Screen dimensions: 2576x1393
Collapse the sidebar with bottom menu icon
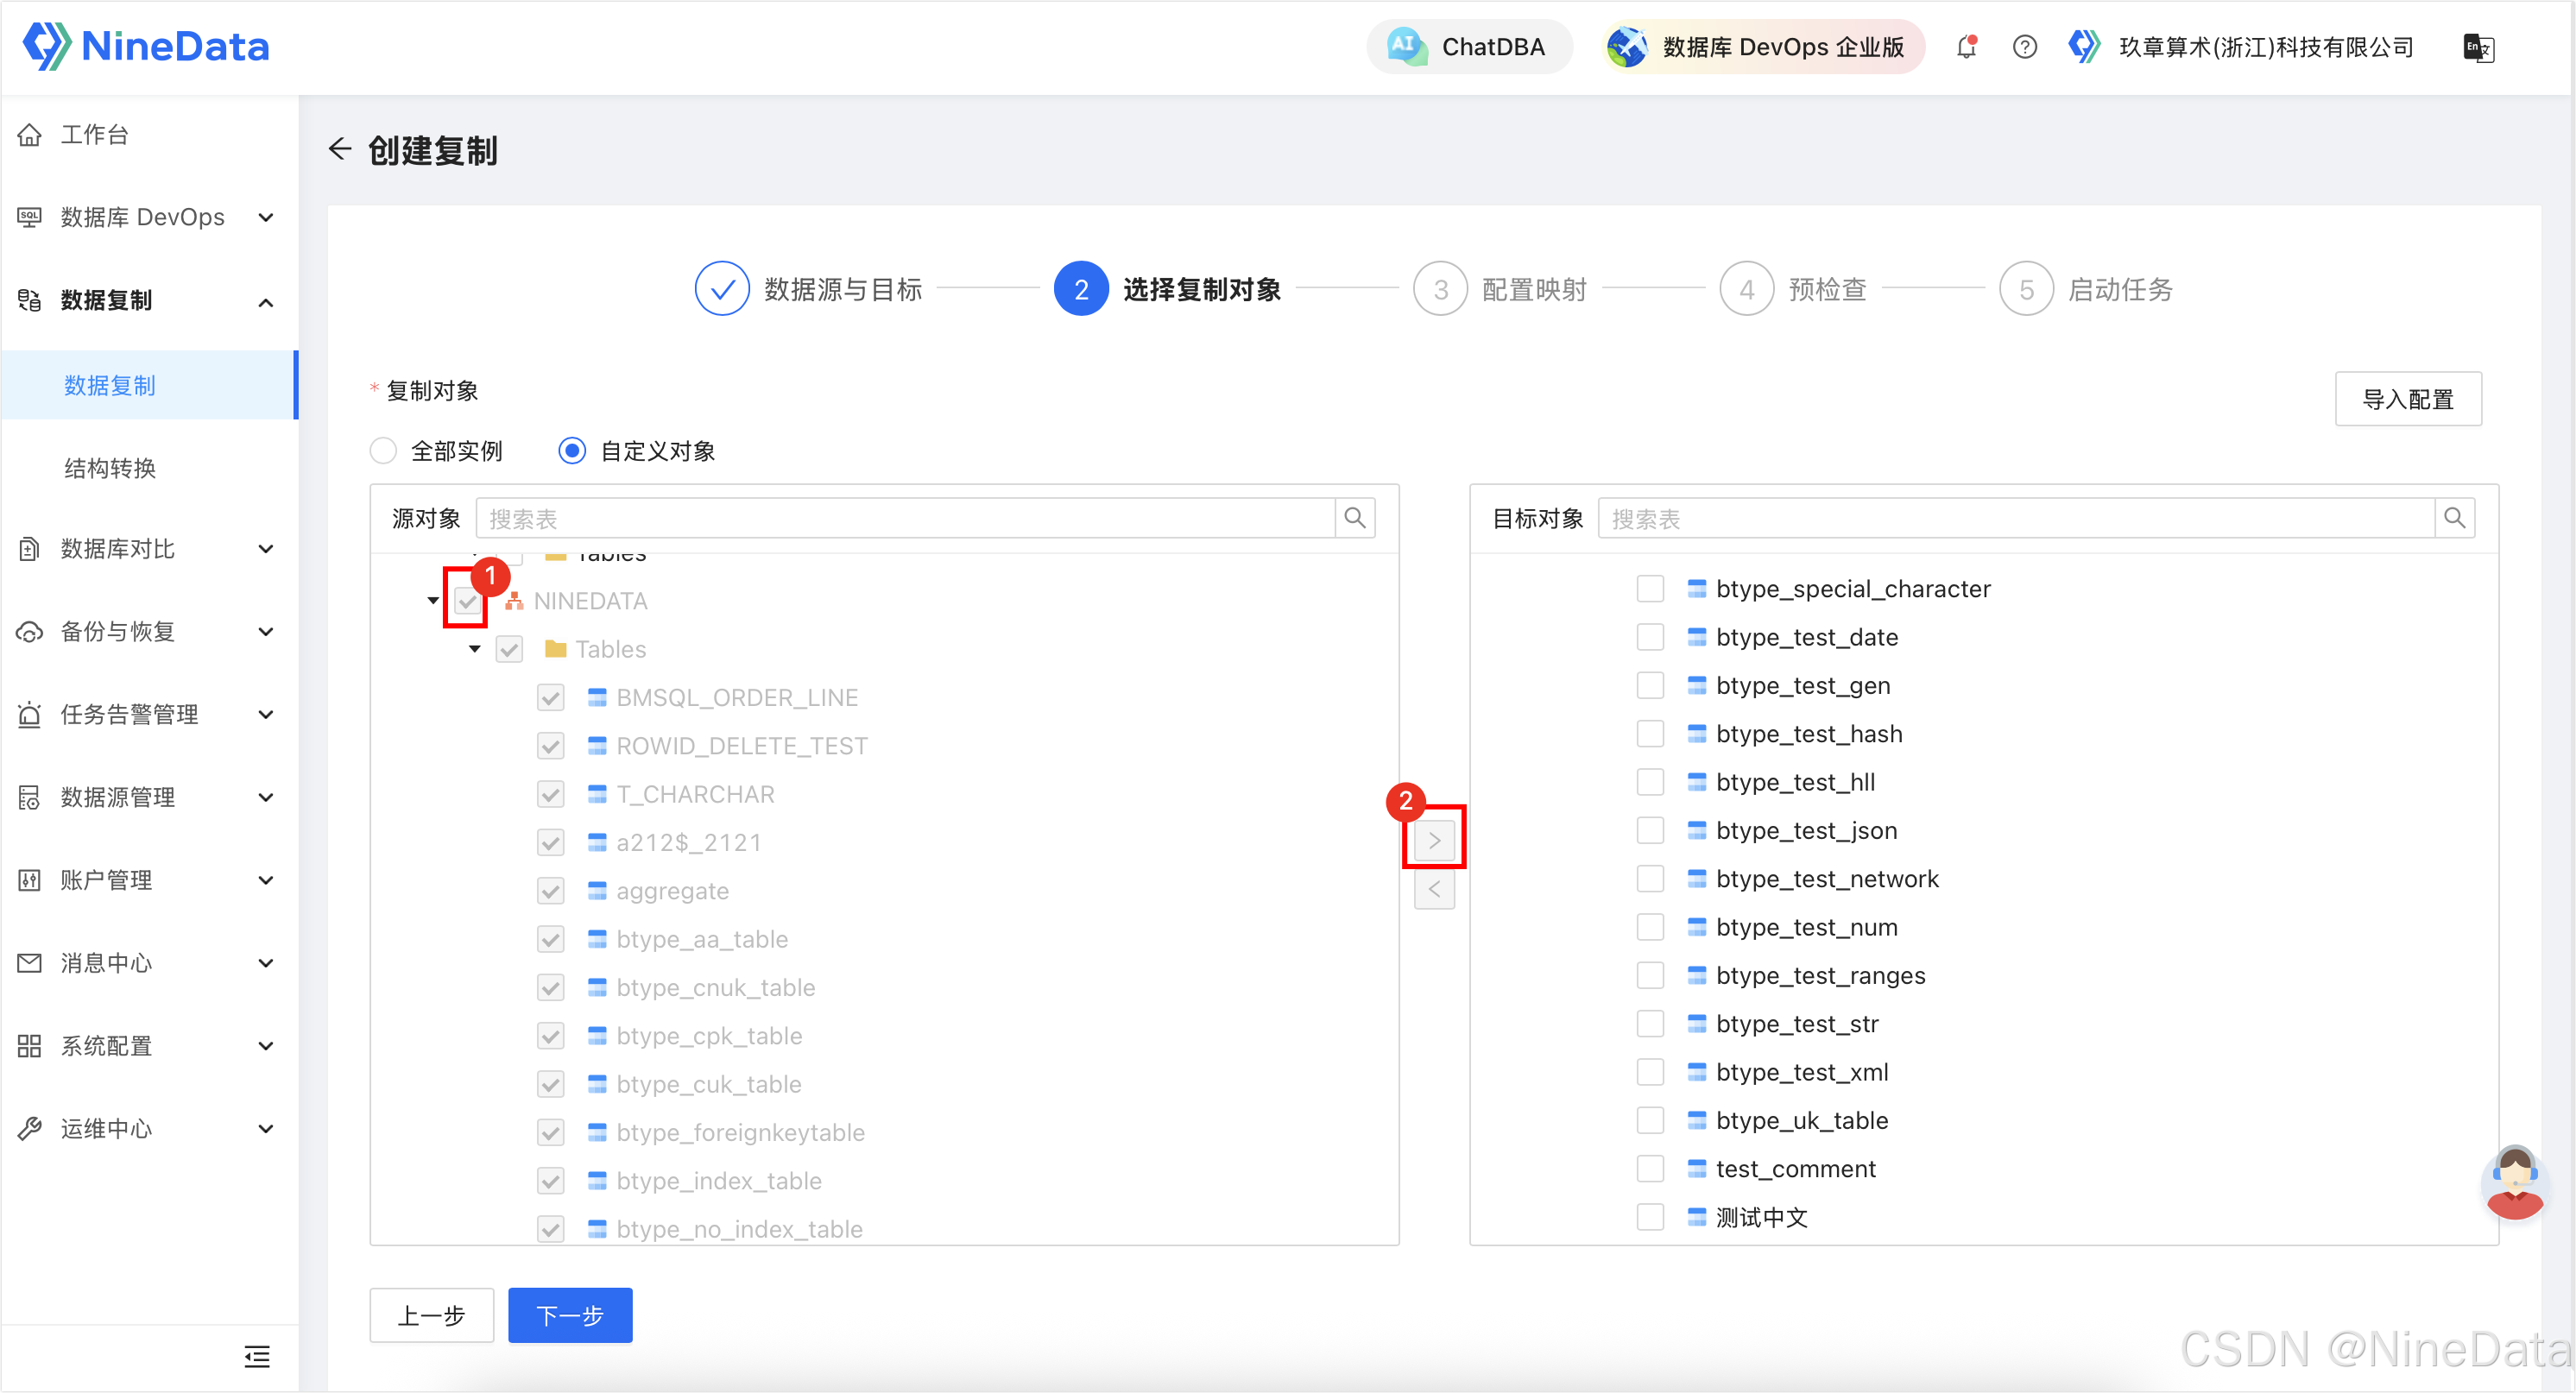coord(257,1357)
